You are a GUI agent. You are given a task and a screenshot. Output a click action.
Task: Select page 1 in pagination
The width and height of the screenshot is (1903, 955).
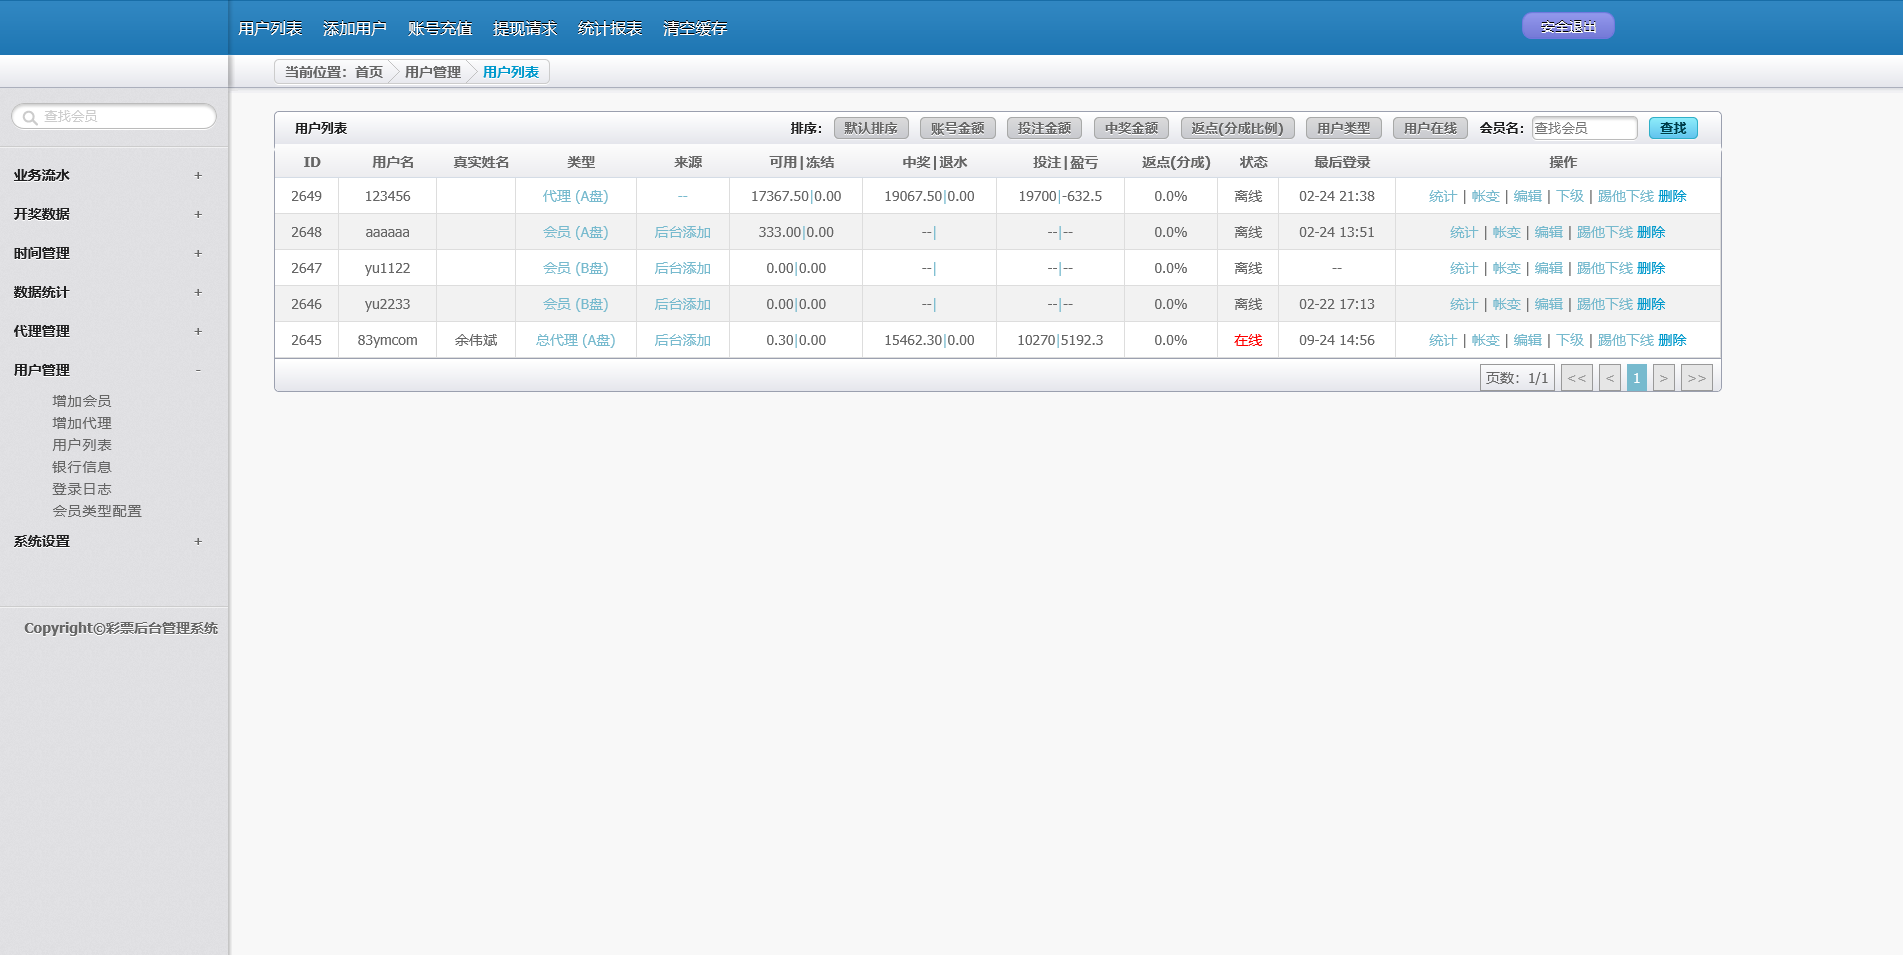pyautogui.click(x=1637, y=378)
